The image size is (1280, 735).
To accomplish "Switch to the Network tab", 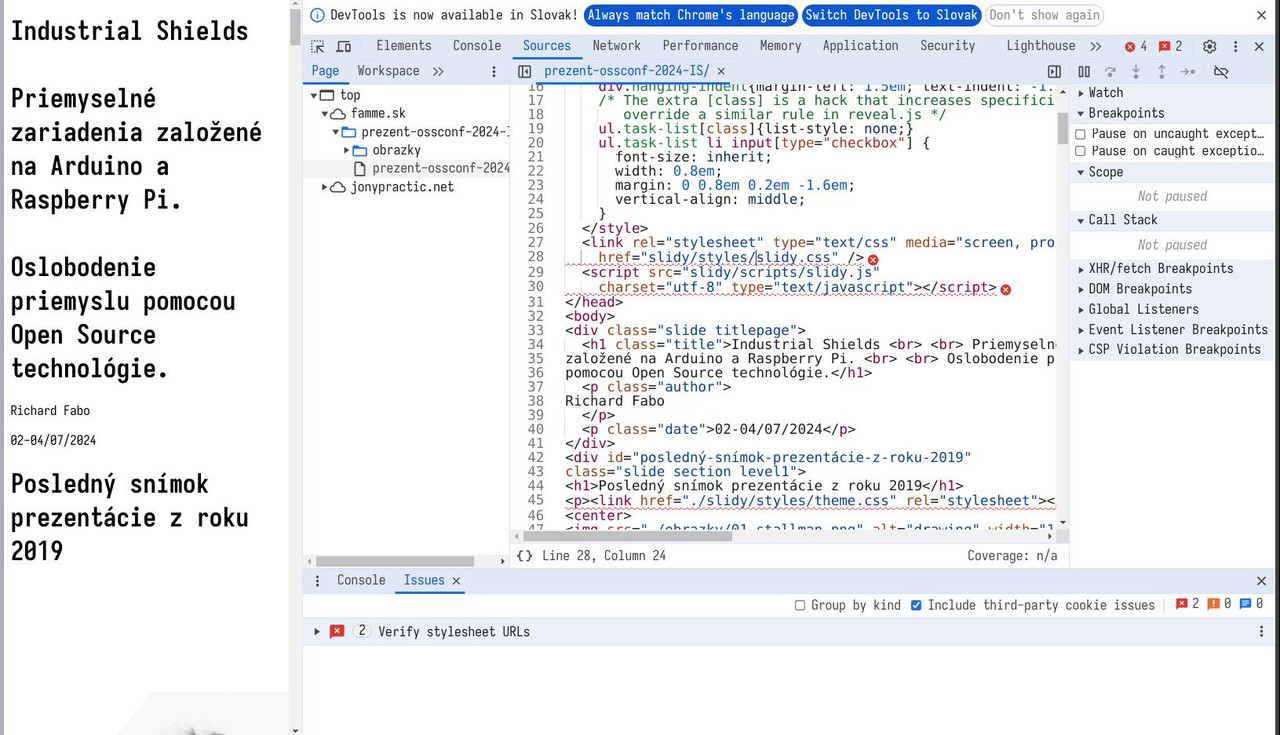I will pyautogui.click(x=616, y=46).
